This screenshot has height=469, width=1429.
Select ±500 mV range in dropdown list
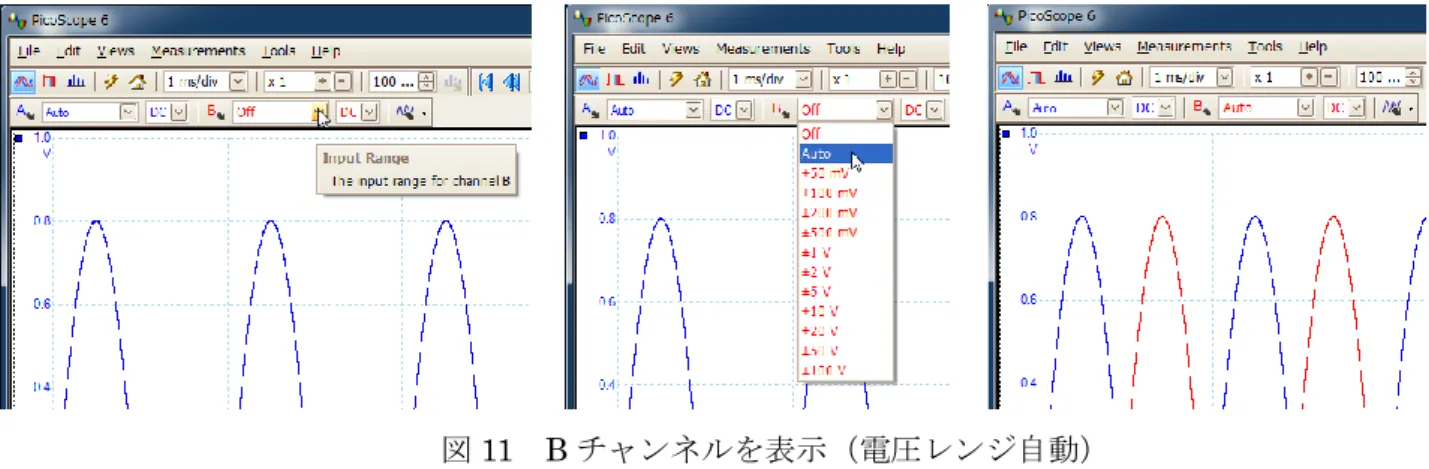[845, 232]
